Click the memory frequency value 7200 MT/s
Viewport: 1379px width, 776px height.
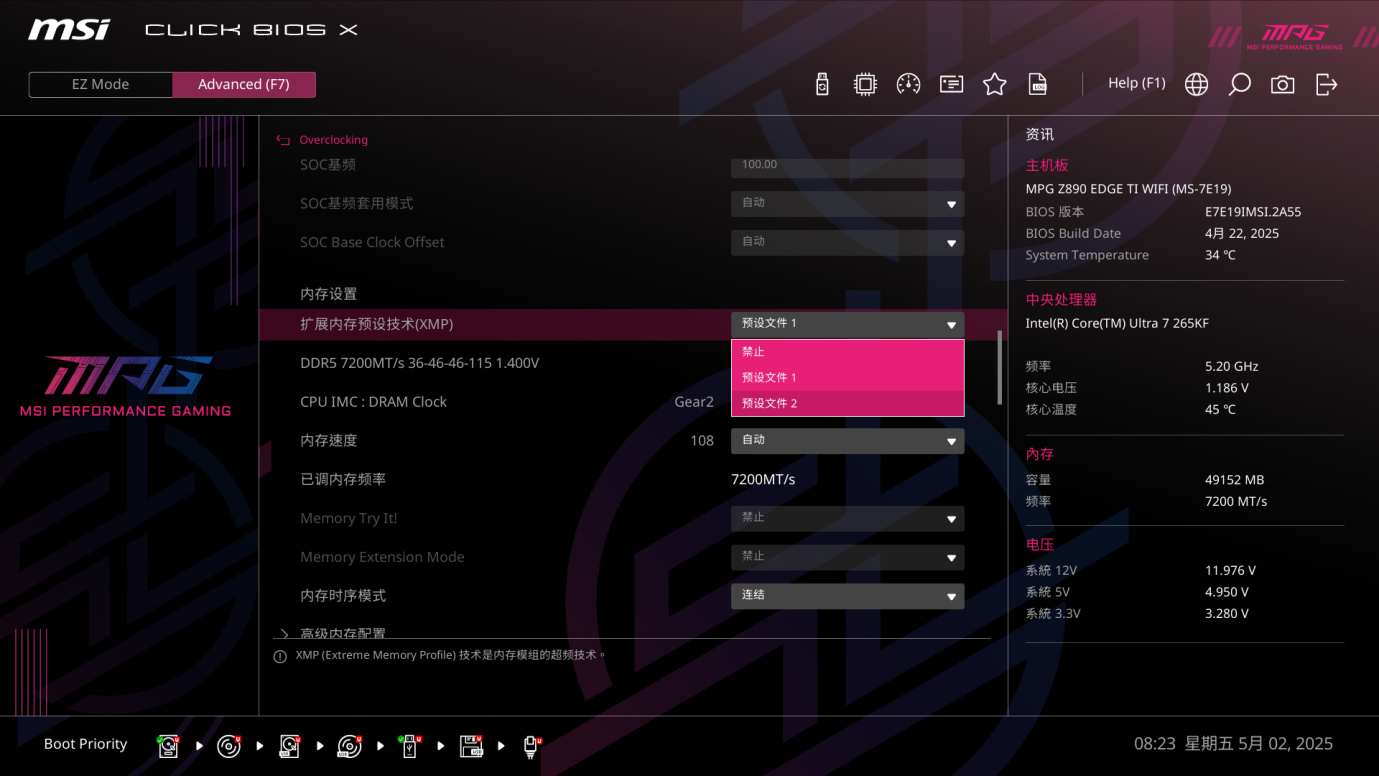(x=1236, y=502)
